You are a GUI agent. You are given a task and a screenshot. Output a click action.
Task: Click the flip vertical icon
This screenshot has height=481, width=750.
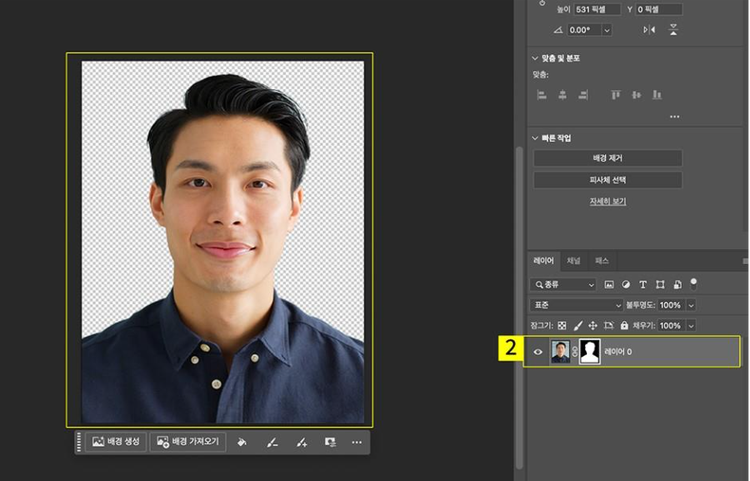pos(674,30)
